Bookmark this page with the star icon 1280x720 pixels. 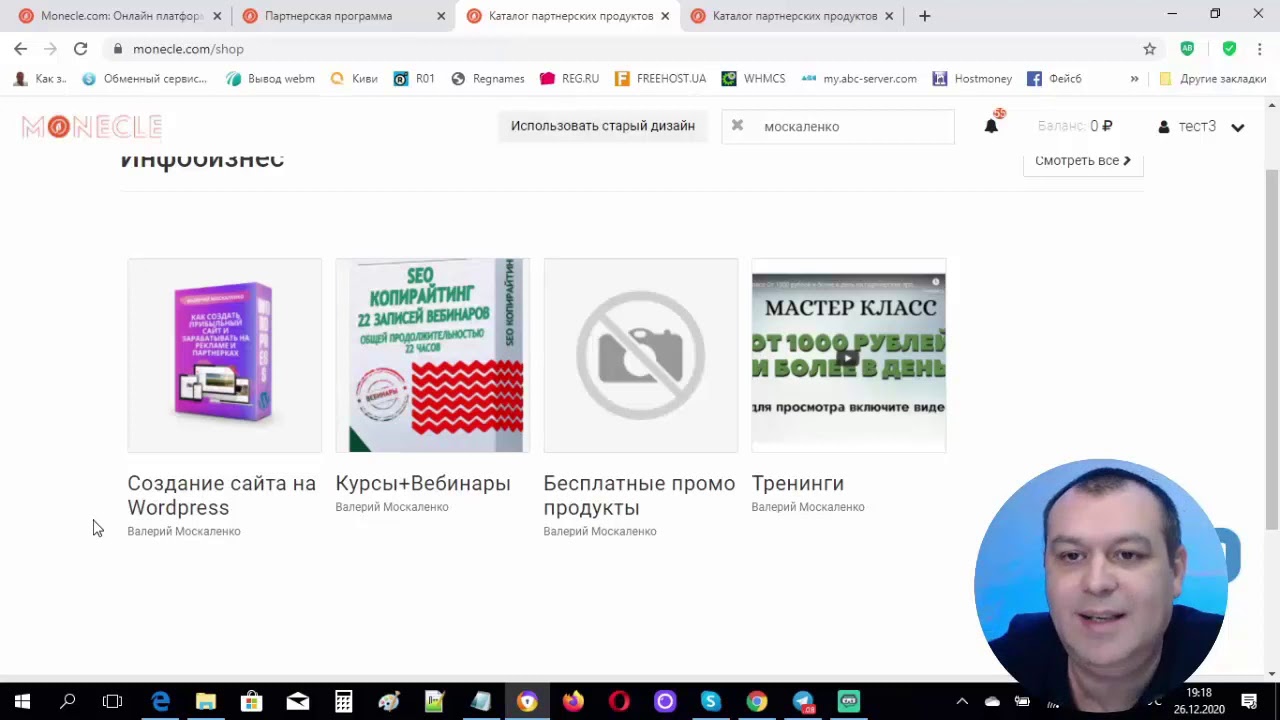[1150, 48]
